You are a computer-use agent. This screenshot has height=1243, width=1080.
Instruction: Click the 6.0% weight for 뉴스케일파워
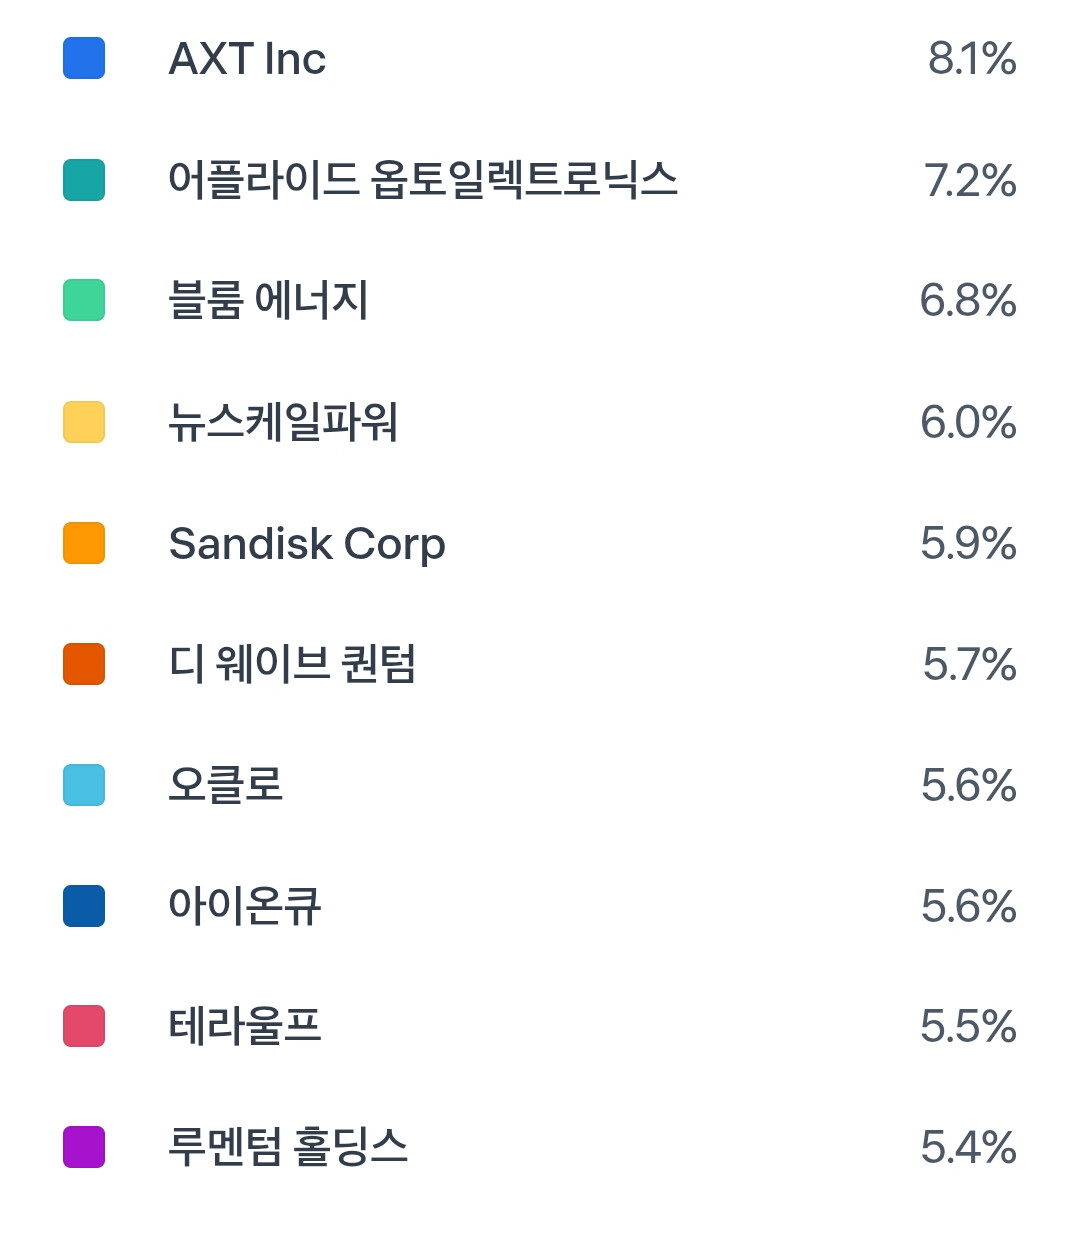[968, 422]
